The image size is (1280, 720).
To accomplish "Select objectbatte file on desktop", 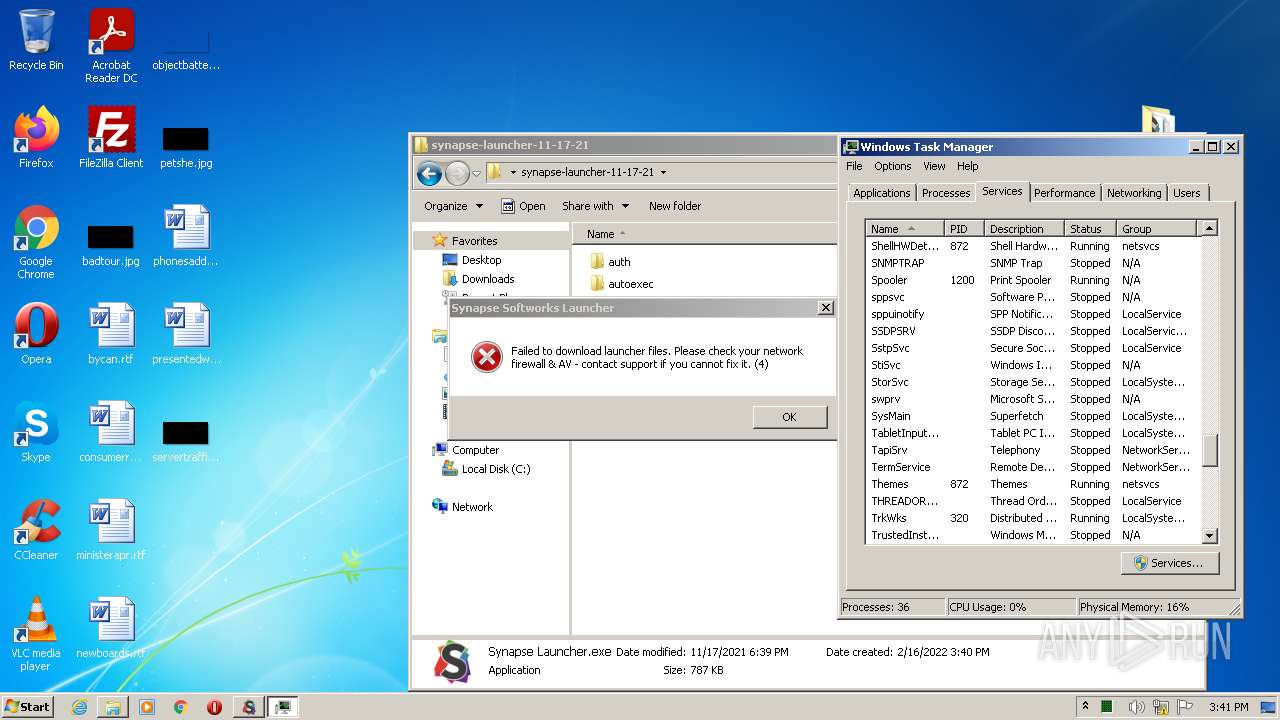I will pyautogui.click(x=186, y=52).
